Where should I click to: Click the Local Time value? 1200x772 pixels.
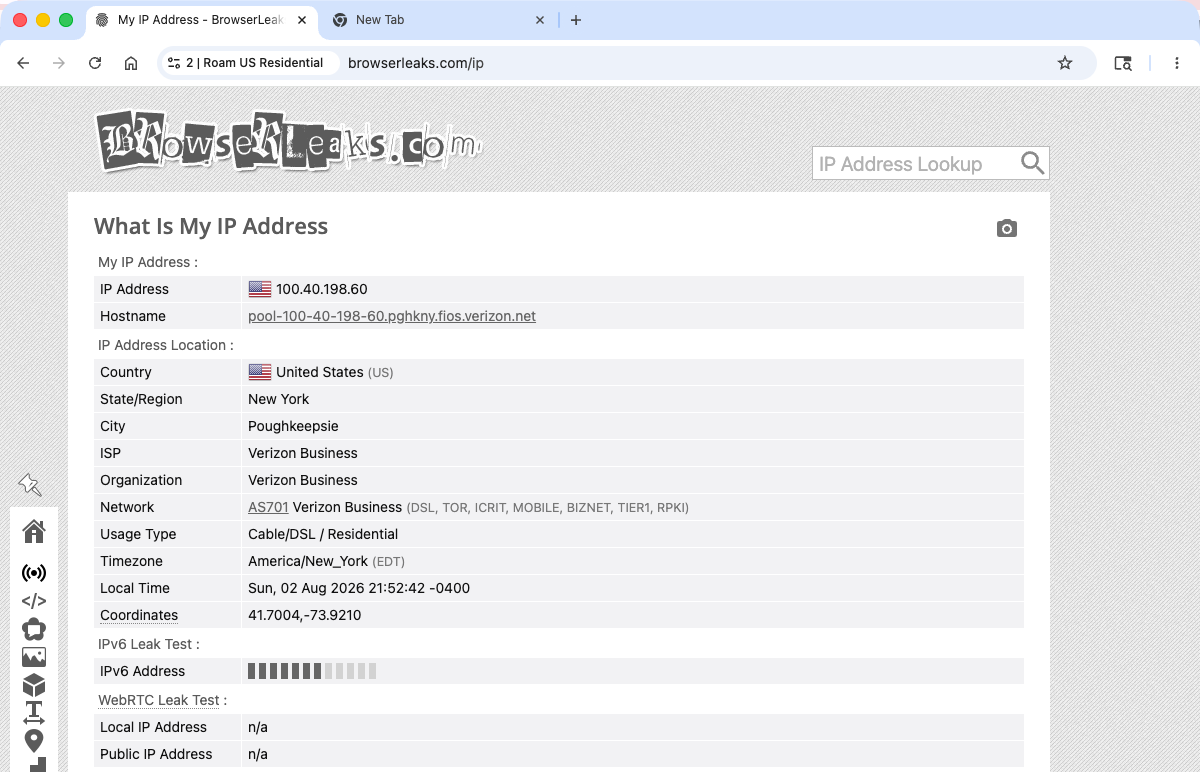(x=359, y=588)
